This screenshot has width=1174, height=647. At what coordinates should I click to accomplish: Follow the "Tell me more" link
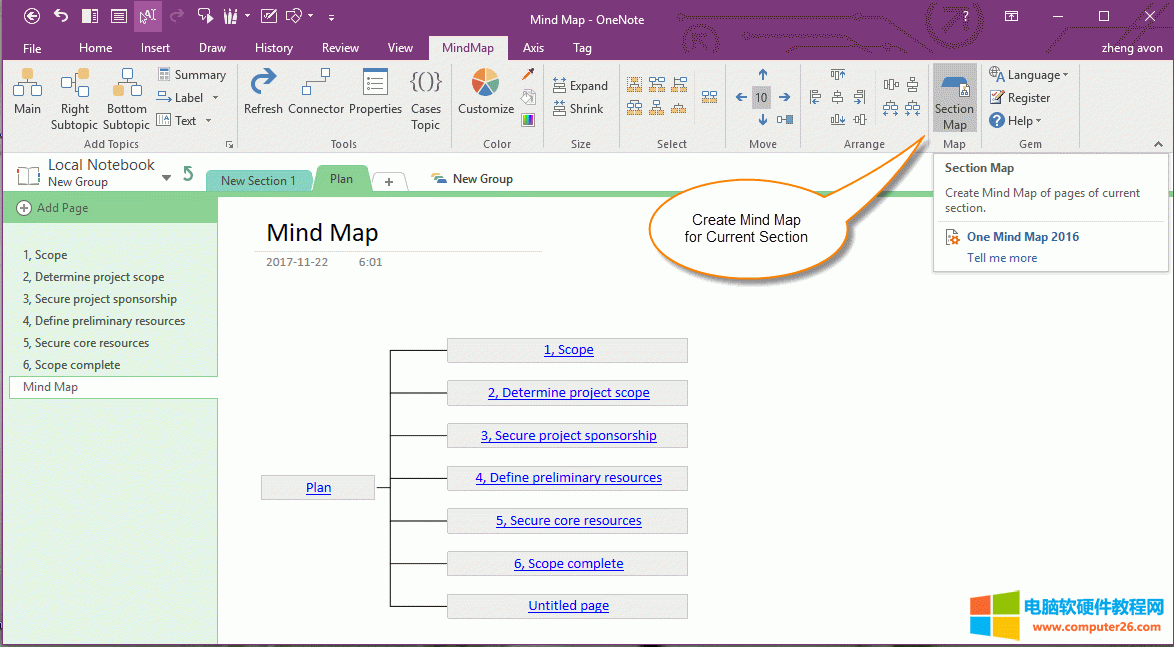coord(1002,258)
